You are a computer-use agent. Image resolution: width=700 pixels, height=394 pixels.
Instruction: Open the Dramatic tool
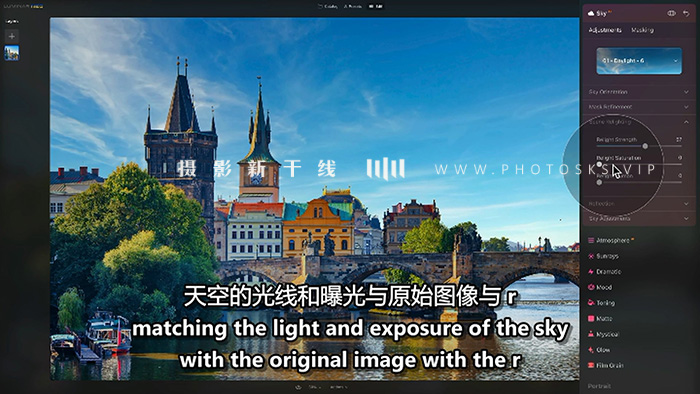point(605,272)
